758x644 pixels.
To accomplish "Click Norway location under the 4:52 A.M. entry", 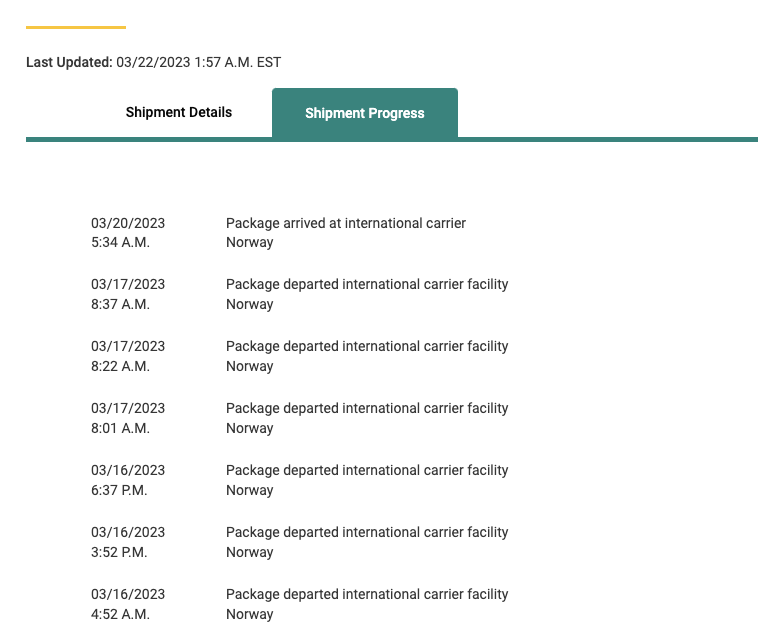I will click(x=249, y=615).
